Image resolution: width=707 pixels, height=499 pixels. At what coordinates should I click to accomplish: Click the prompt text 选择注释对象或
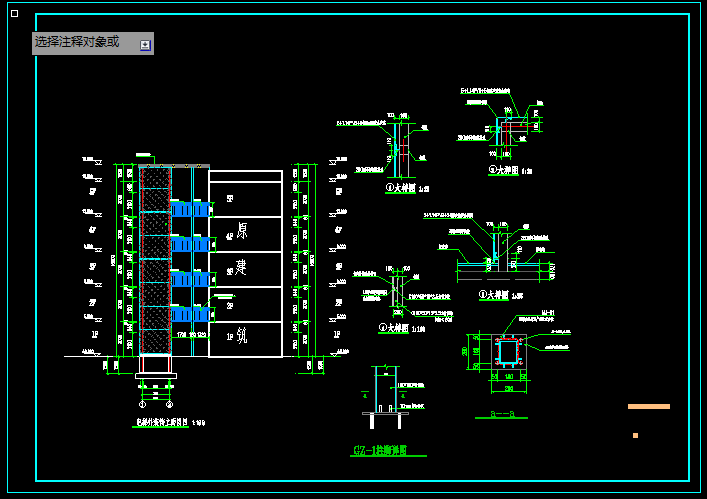coord(77,42)
